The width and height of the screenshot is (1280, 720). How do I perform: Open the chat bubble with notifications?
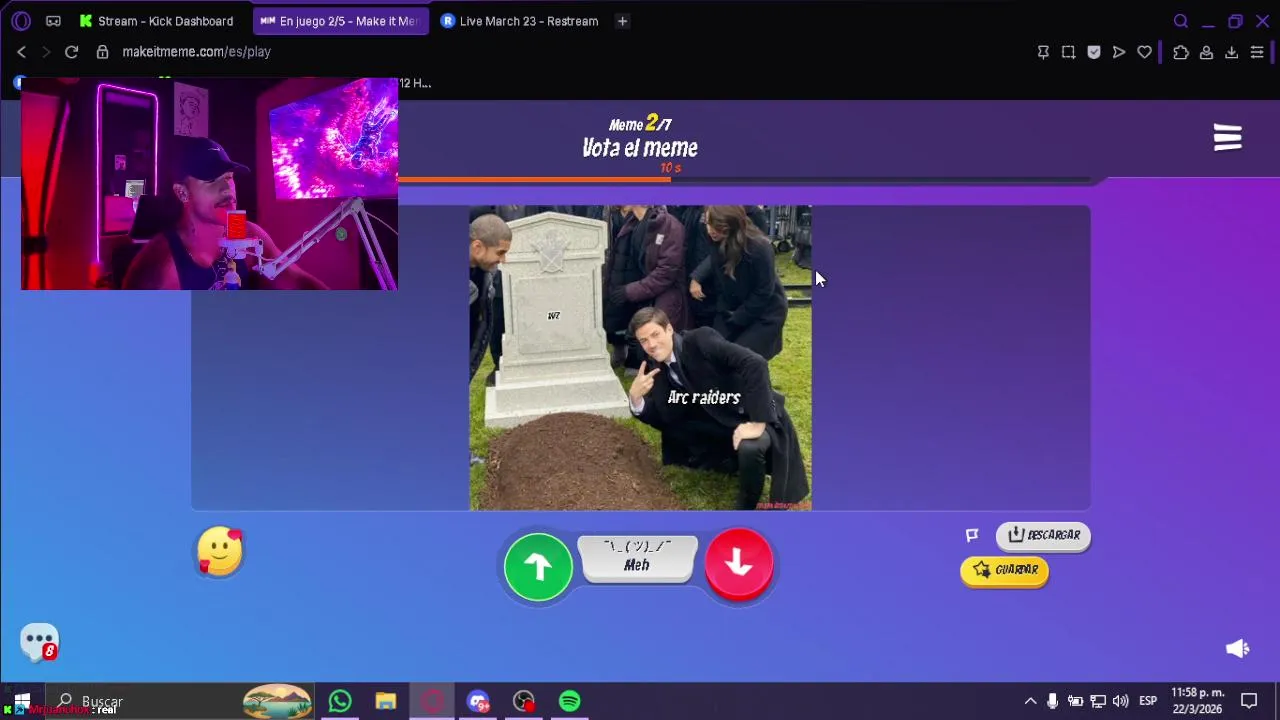pos(40,642)
